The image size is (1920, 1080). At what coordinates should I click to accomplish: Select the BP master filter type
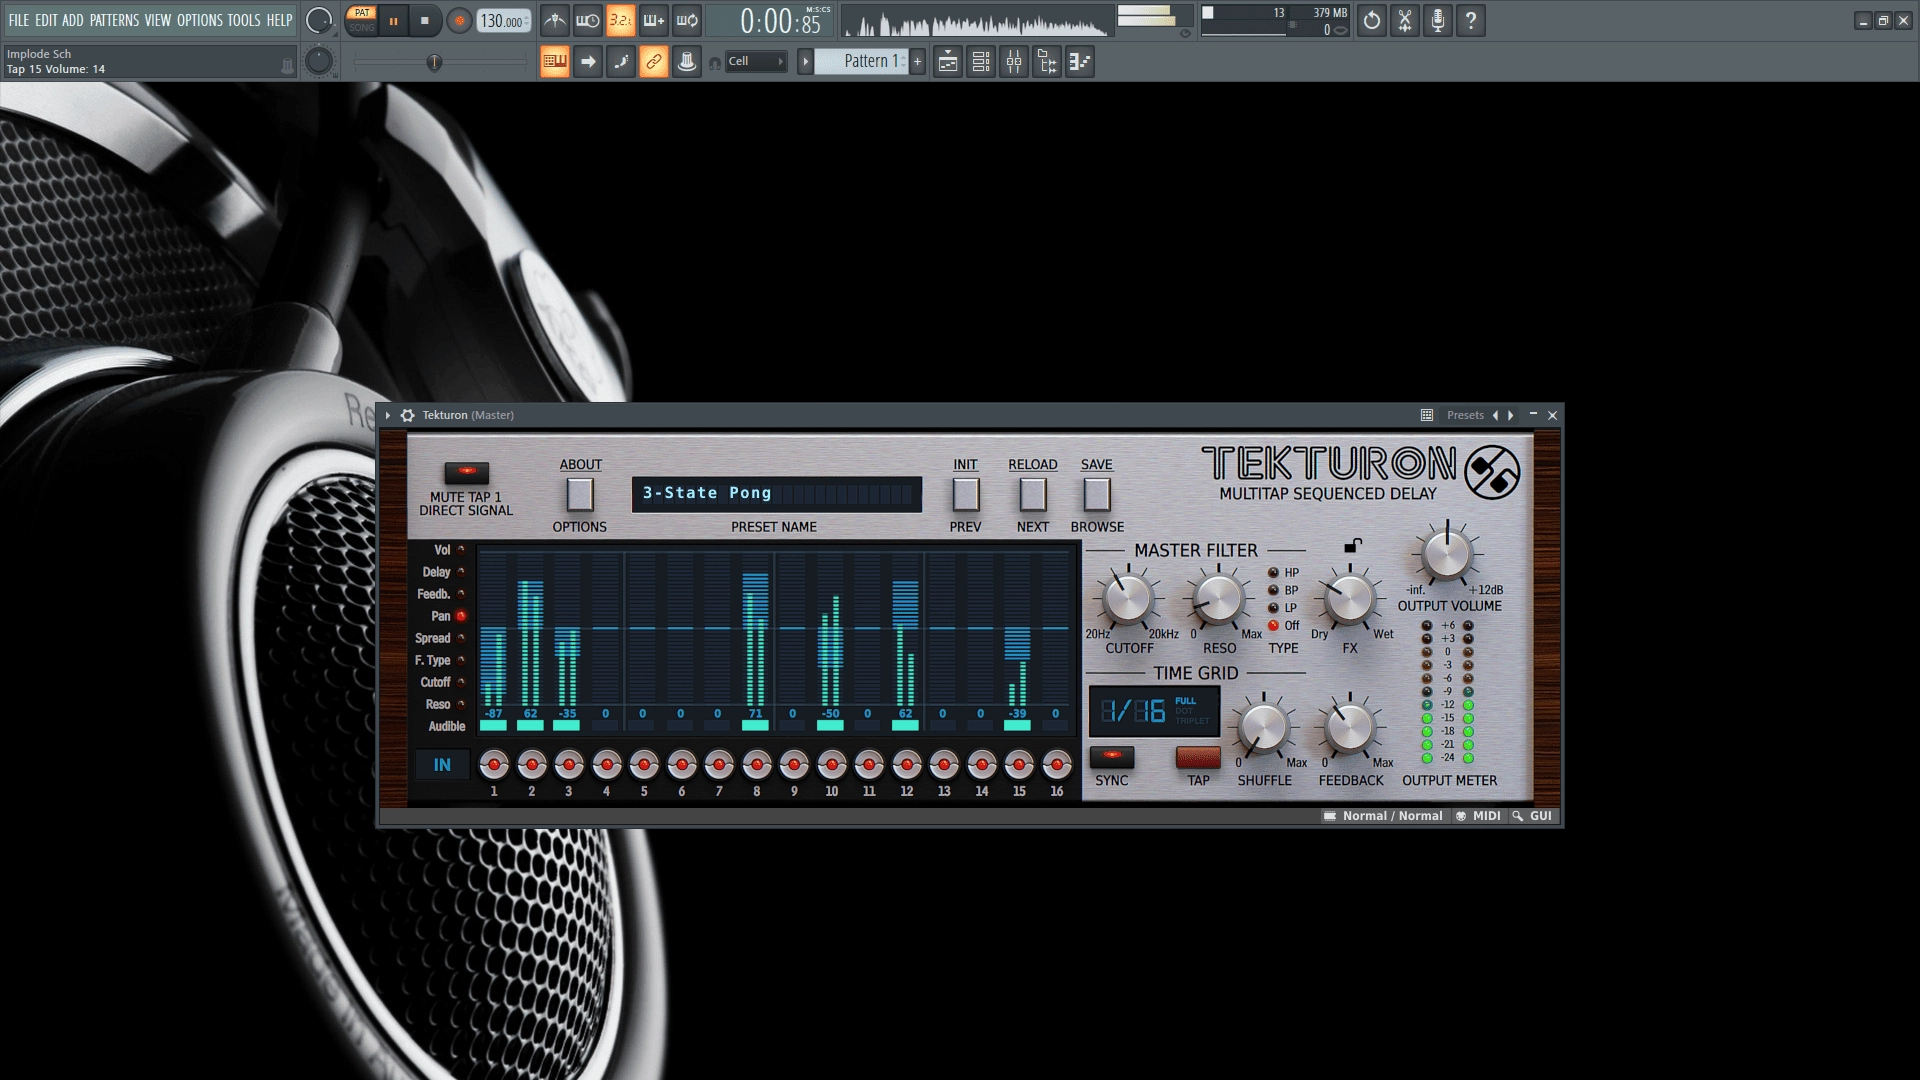click(1273, 590)
